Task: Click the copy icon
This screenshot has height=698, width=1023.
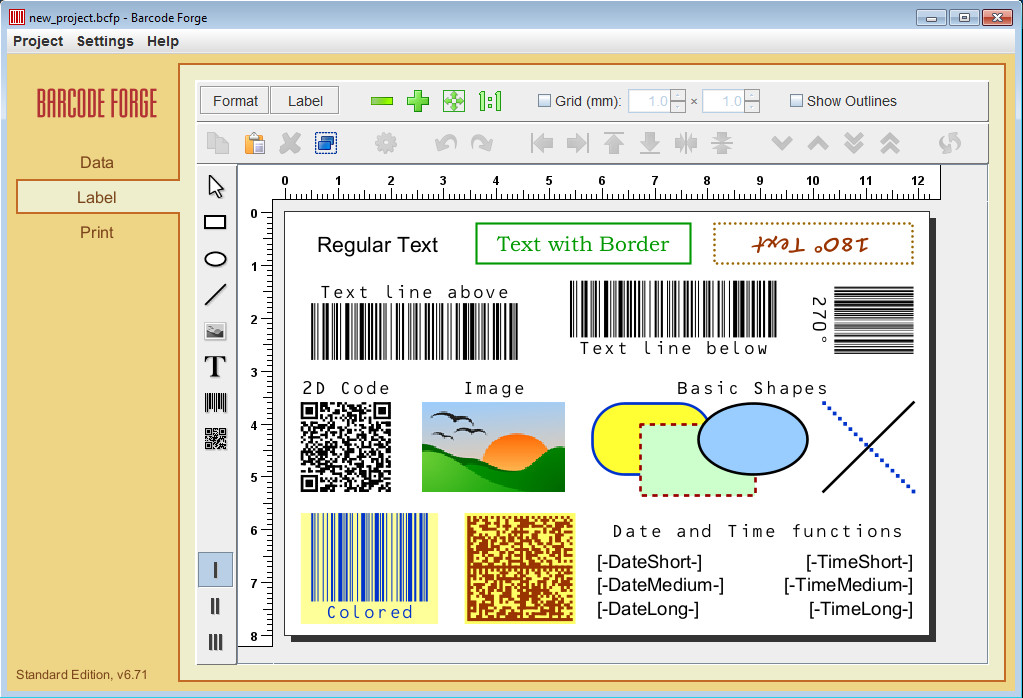Action: tap(218, 143)
